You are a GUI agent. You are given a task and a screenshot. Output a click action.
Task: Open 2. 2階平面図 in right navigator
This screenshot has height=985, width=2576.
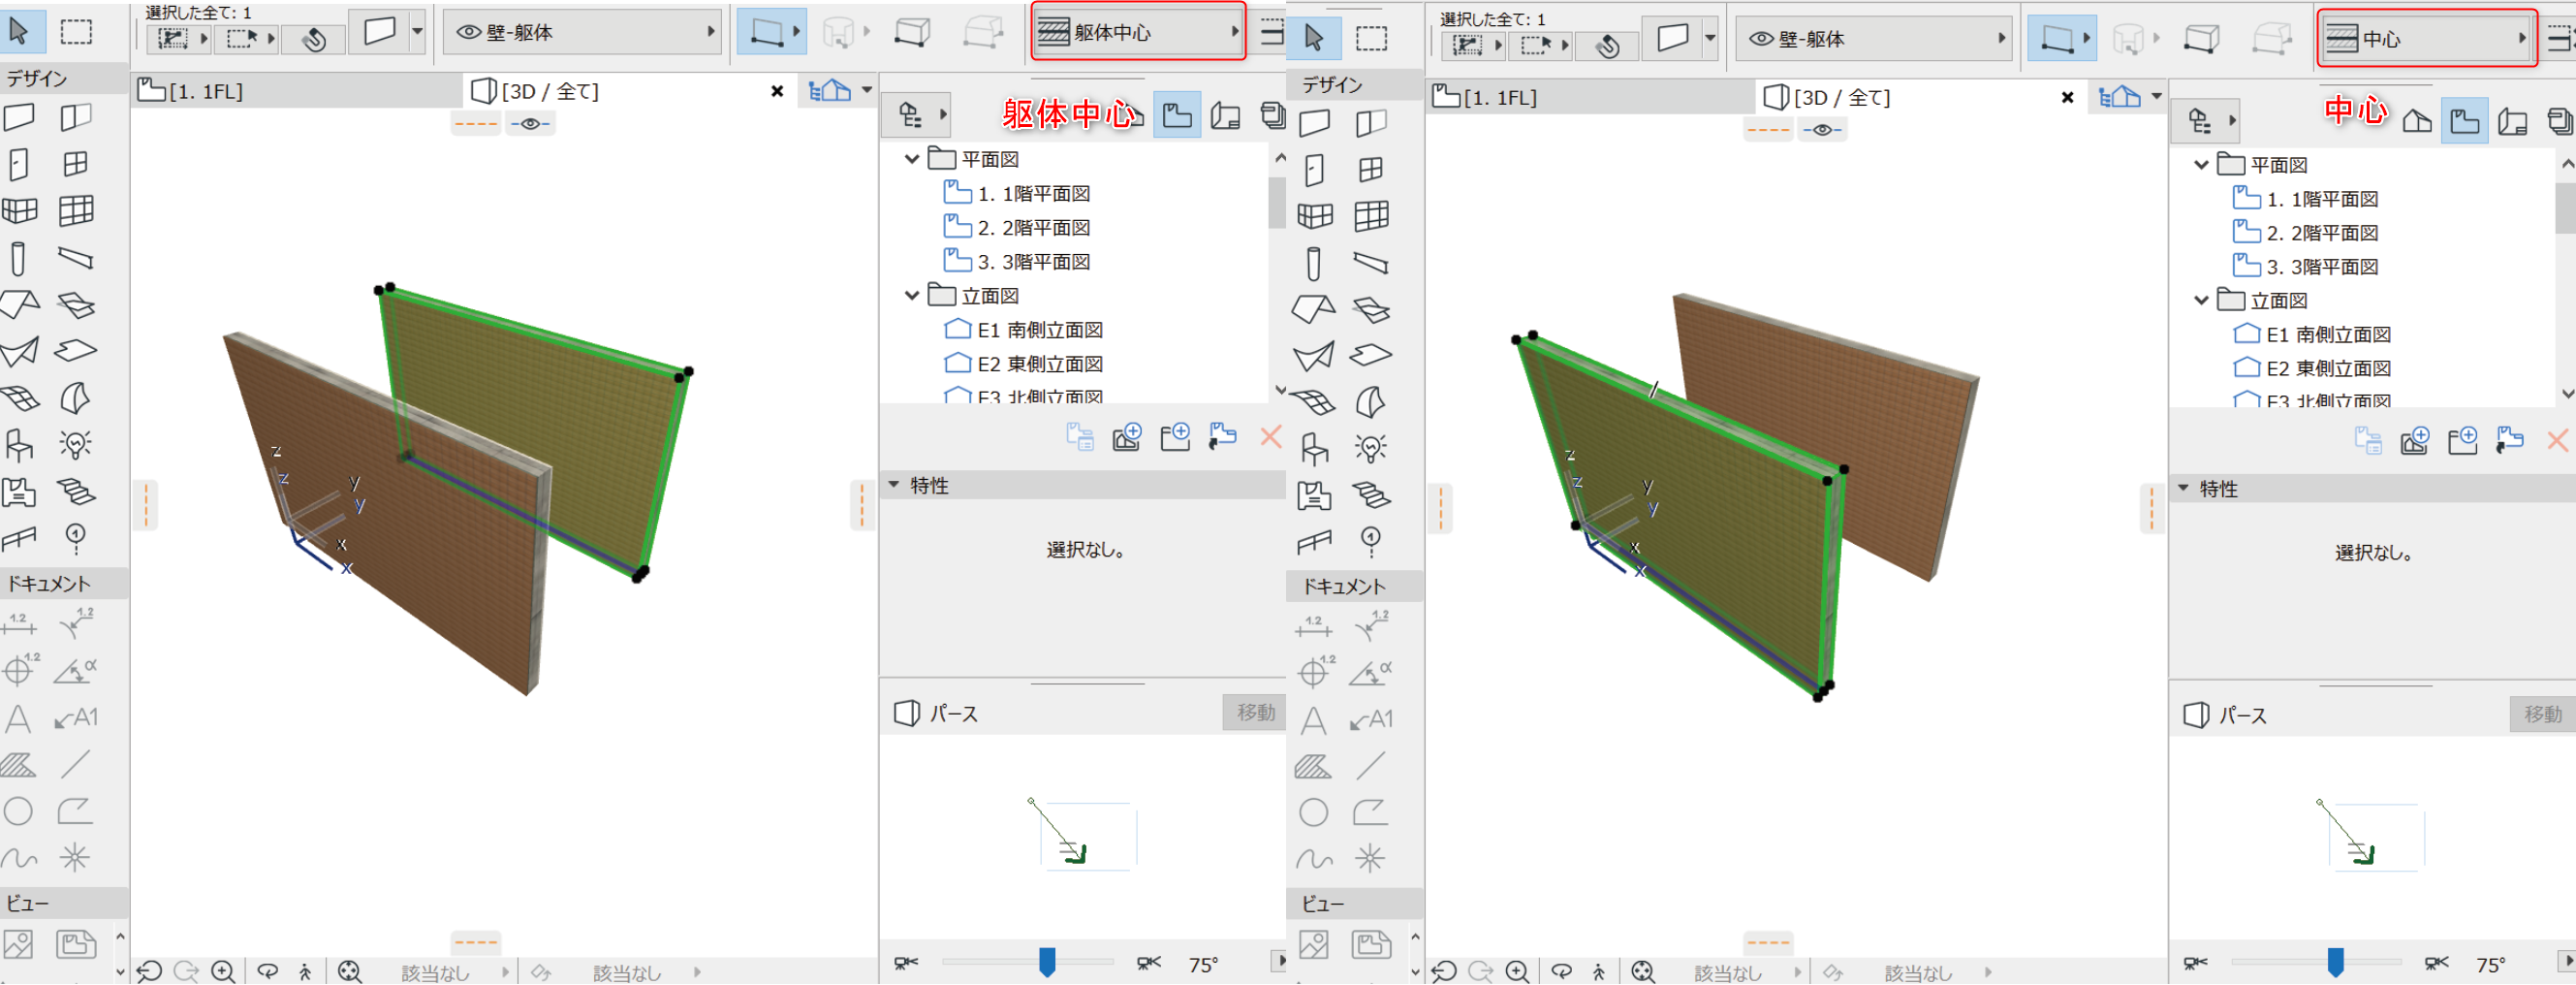(x=2321, y=233)
